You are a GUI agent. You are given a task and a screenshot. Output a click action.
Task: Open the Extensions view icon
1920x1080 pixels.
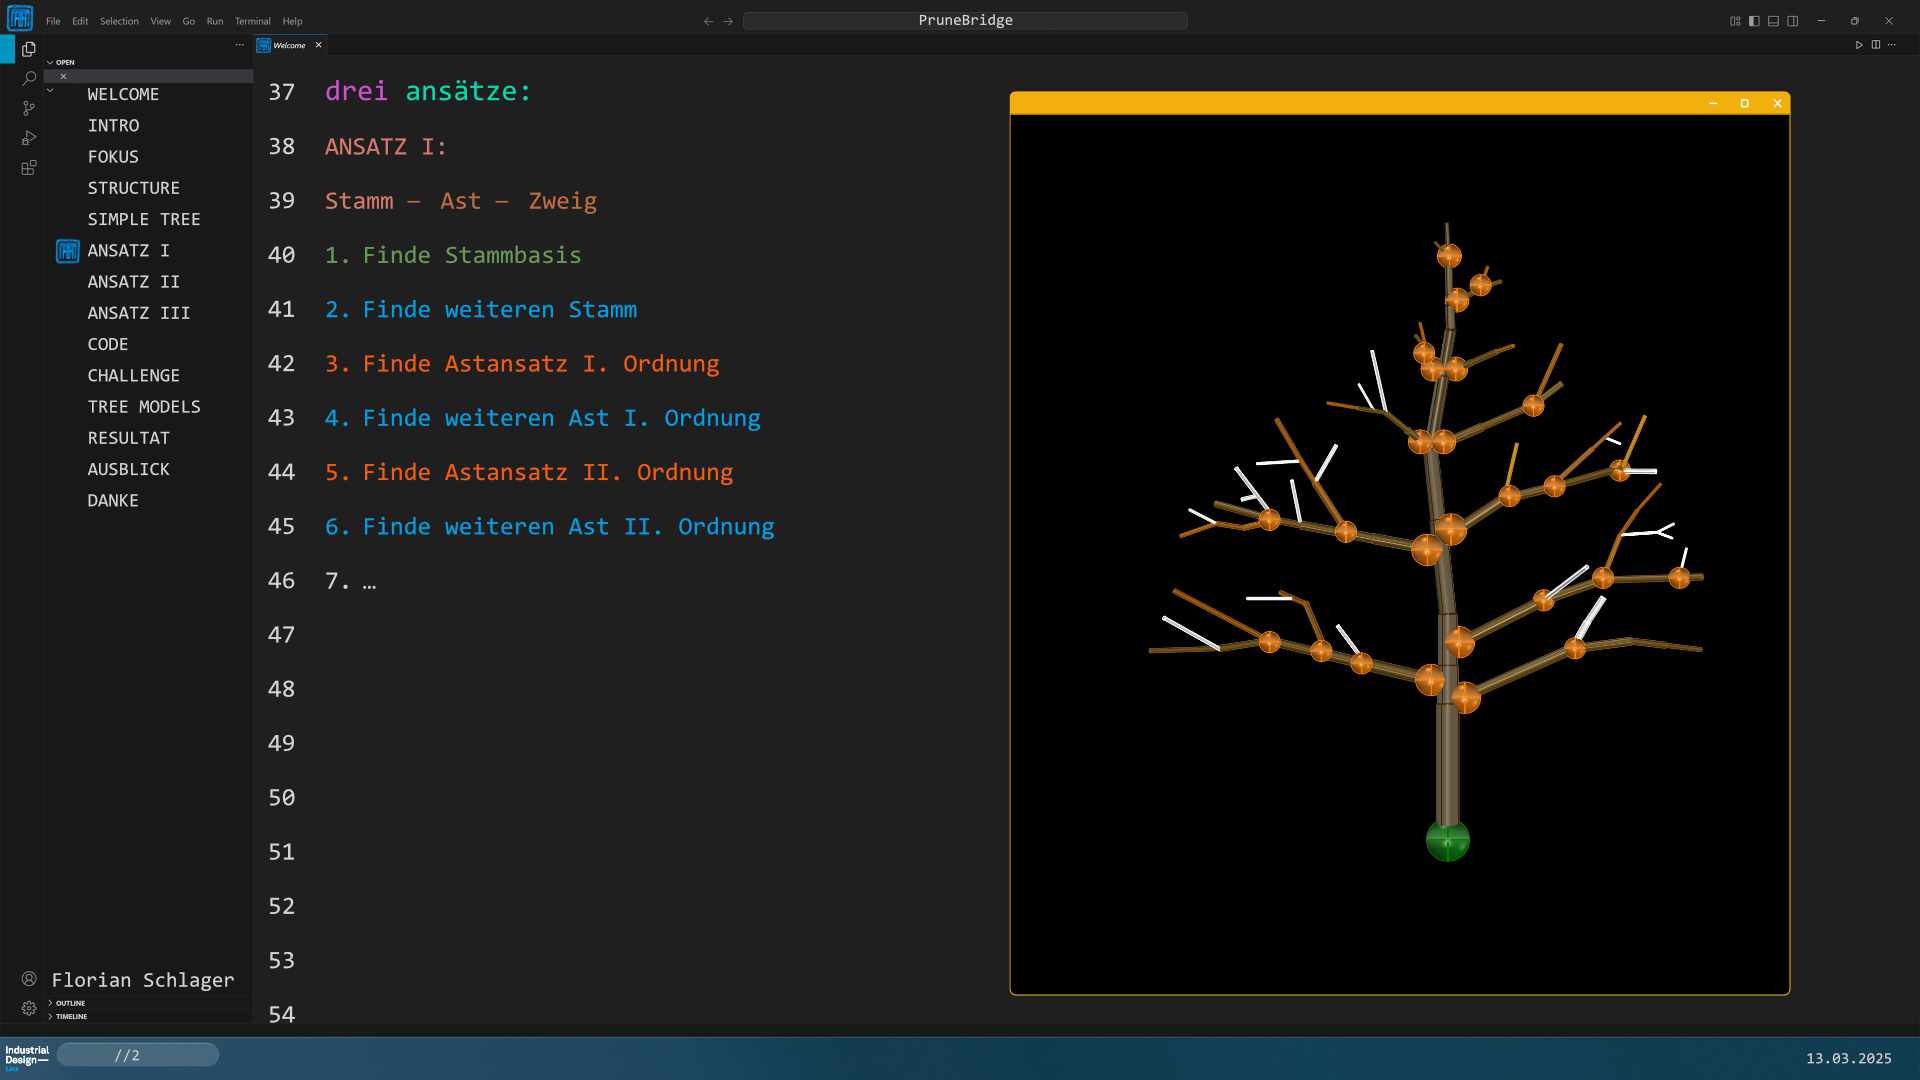(29, 168)
